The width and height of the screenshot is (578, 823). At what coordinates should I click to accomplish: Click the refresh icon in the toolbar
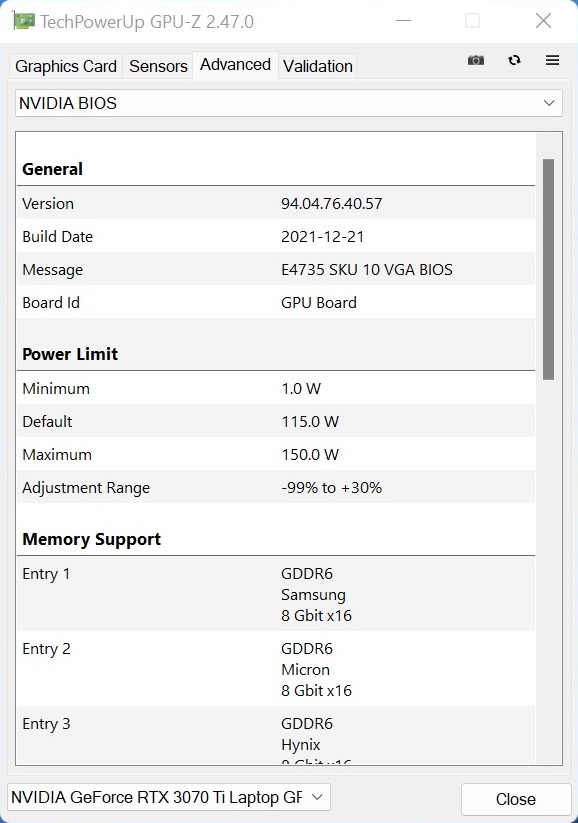coord(514,60)
